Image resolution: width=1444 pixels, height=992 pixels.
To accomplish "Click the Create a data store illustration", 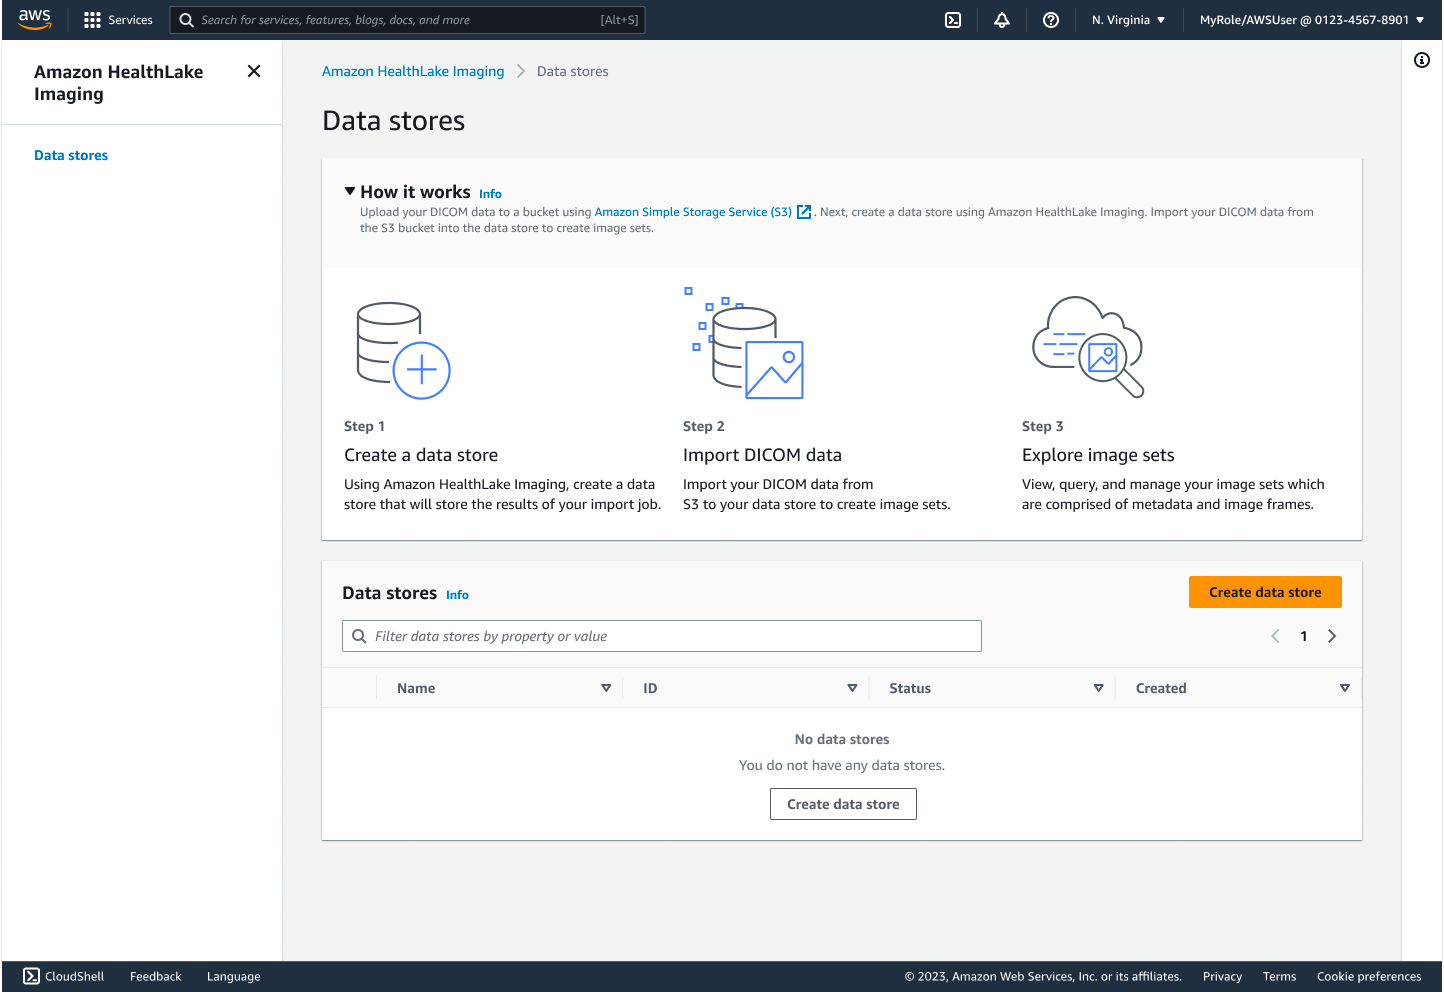I will pyautogui.click(x=404, y=350).
